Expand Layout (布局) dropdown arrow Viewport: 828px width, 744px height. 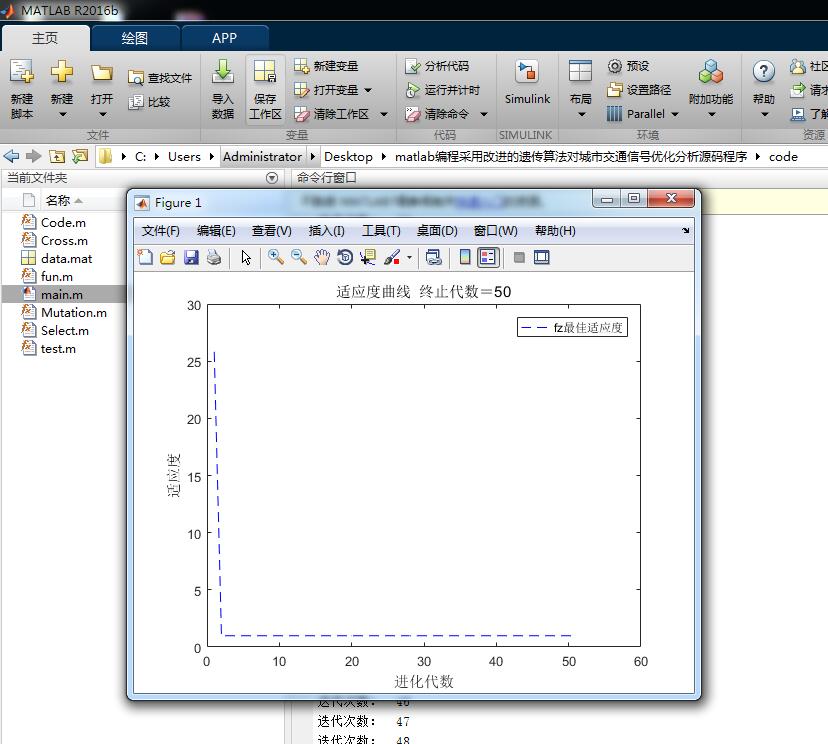click(x=581, y=114)
